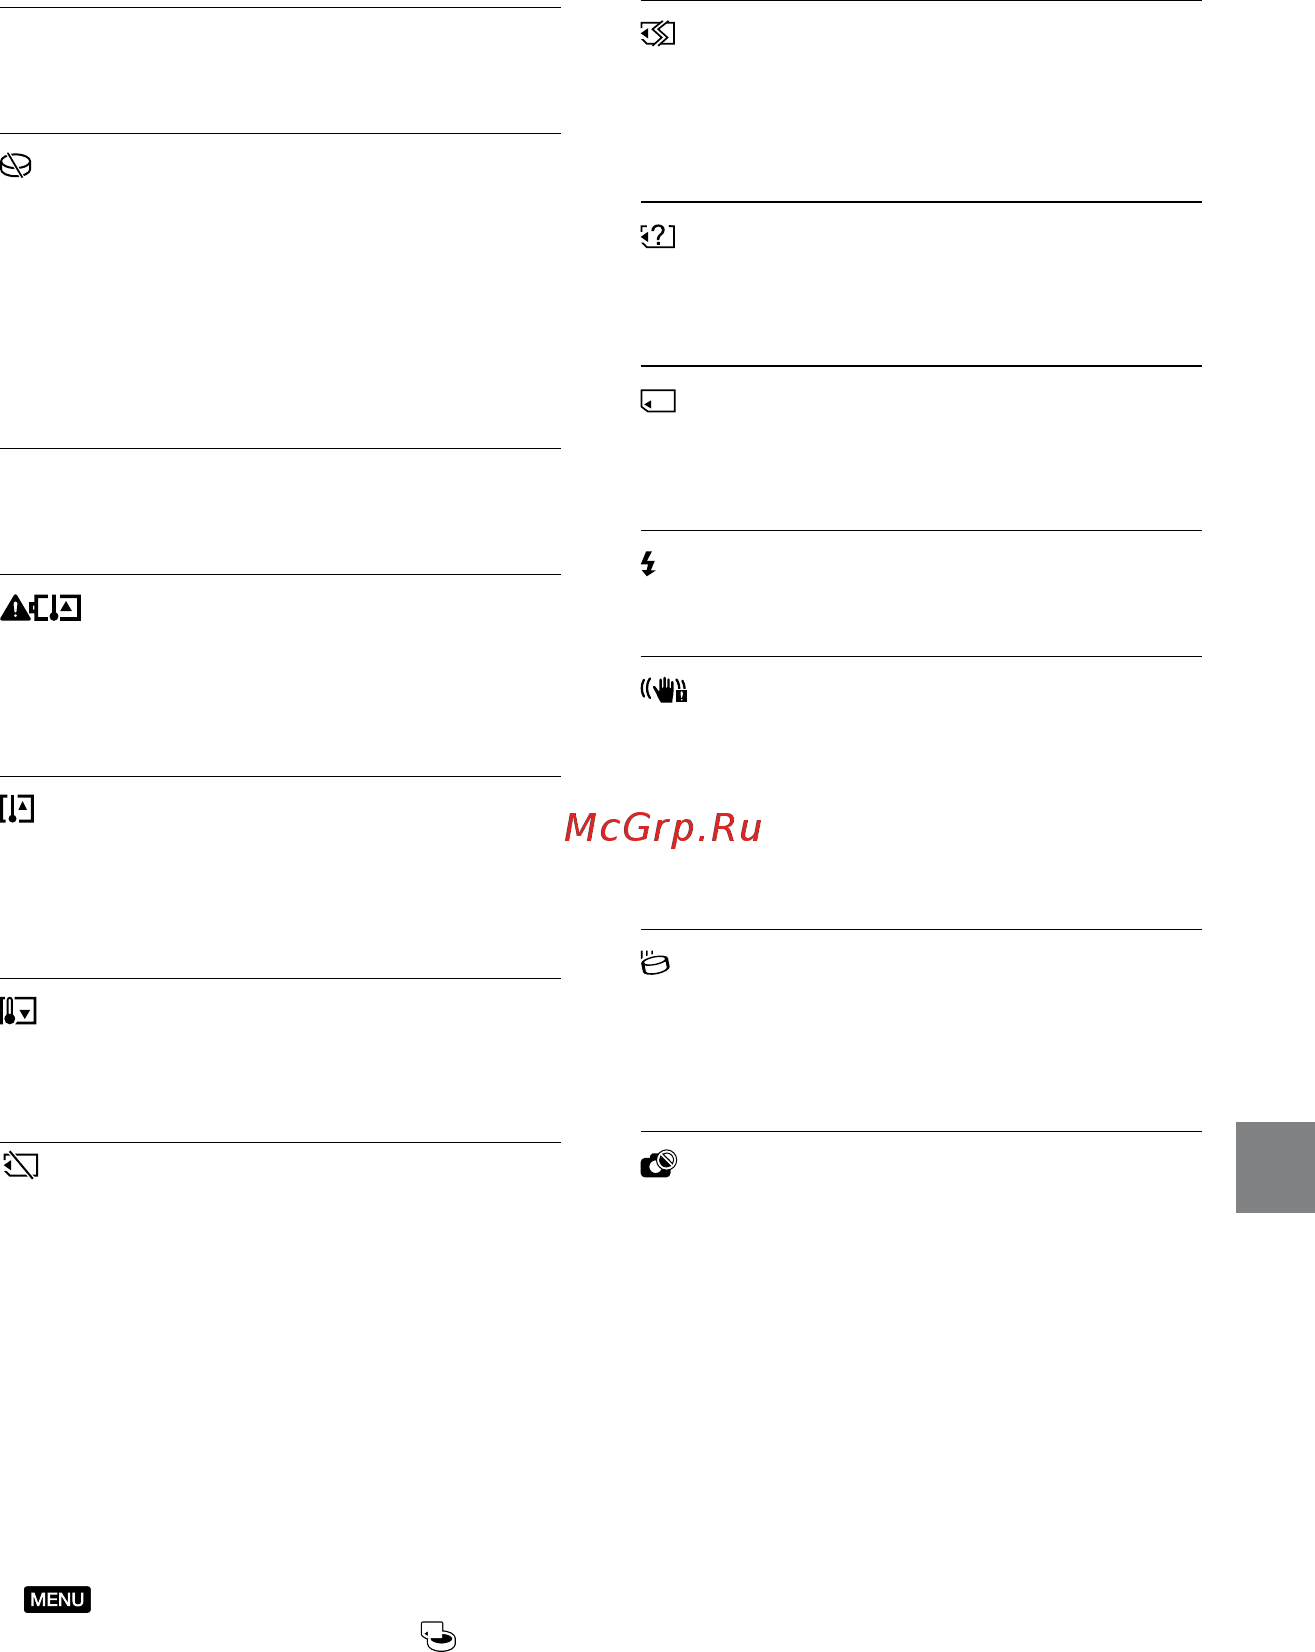Viewport: 1315px width, 1652px height.
Task: Click the left waves of the camera-shake icon
Action: (x=646, y=689)
